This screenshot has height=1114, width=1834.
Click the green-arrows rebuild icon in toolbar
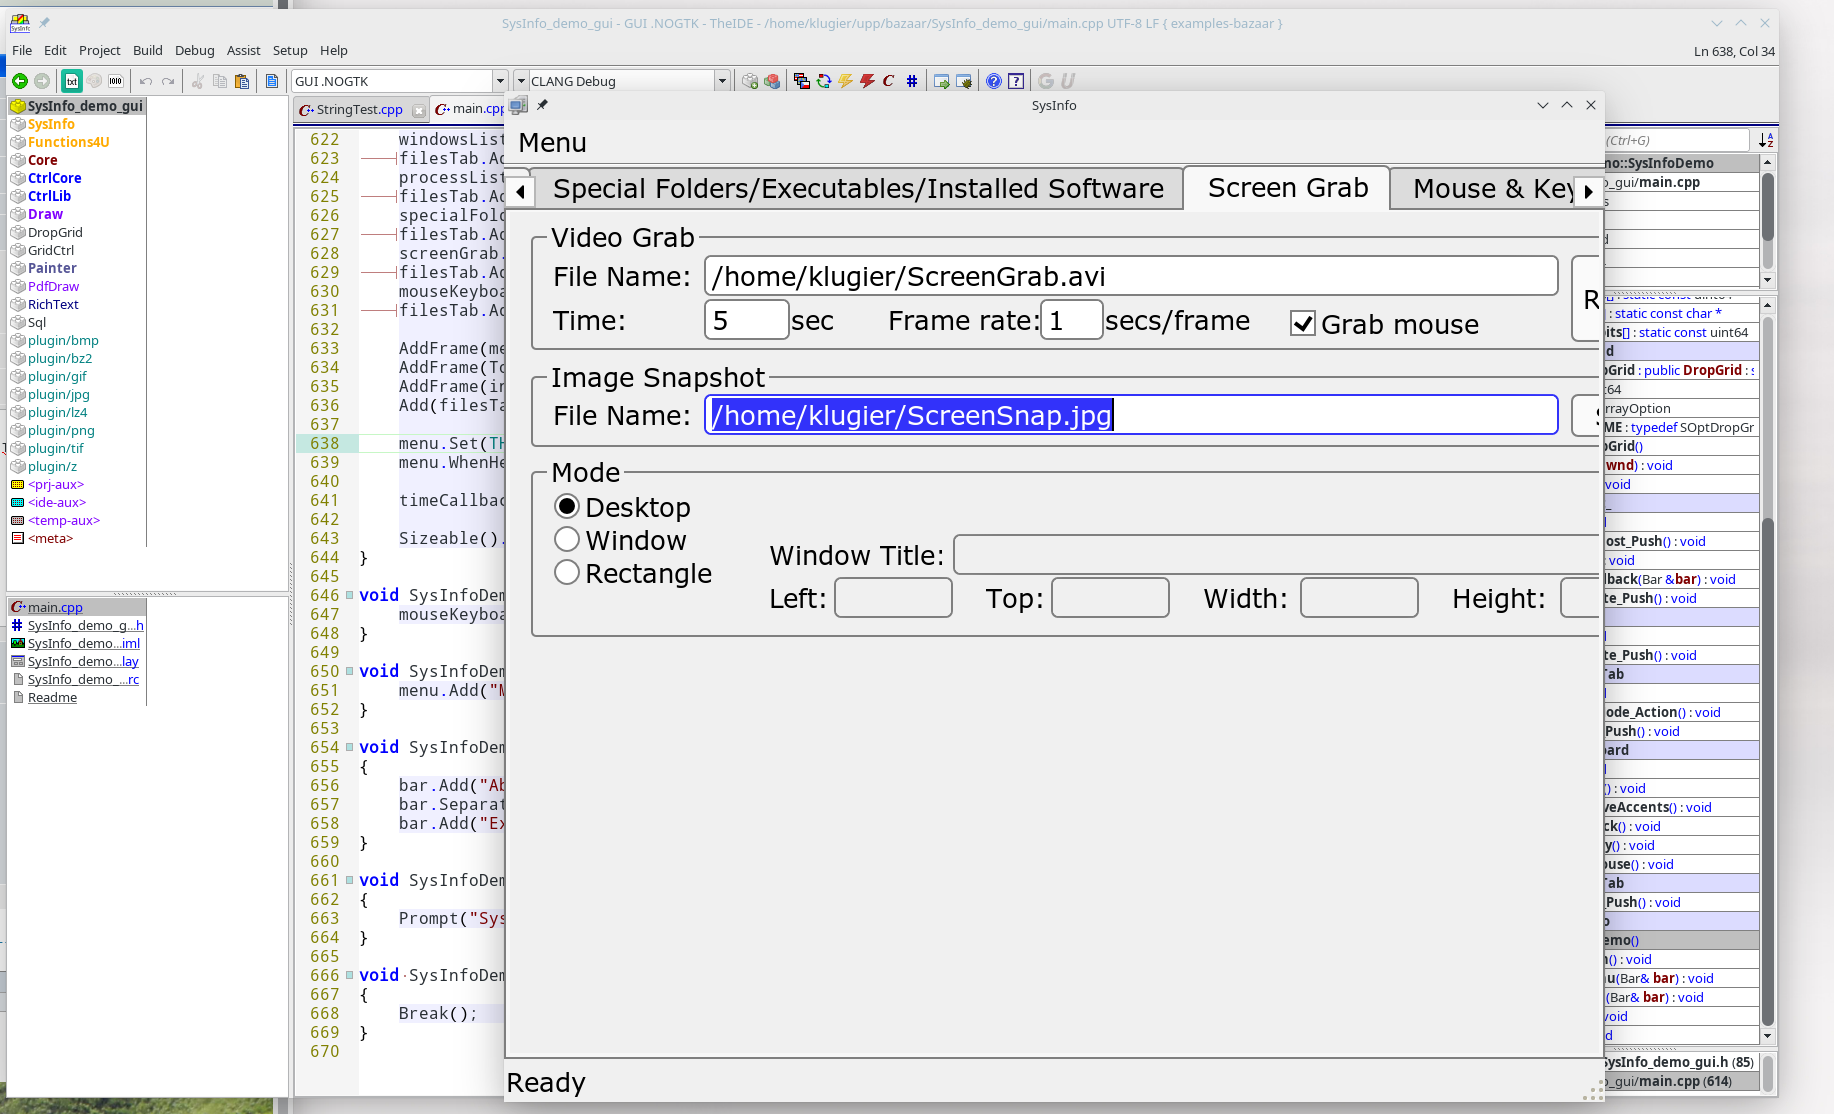click(x=824, y=81)
